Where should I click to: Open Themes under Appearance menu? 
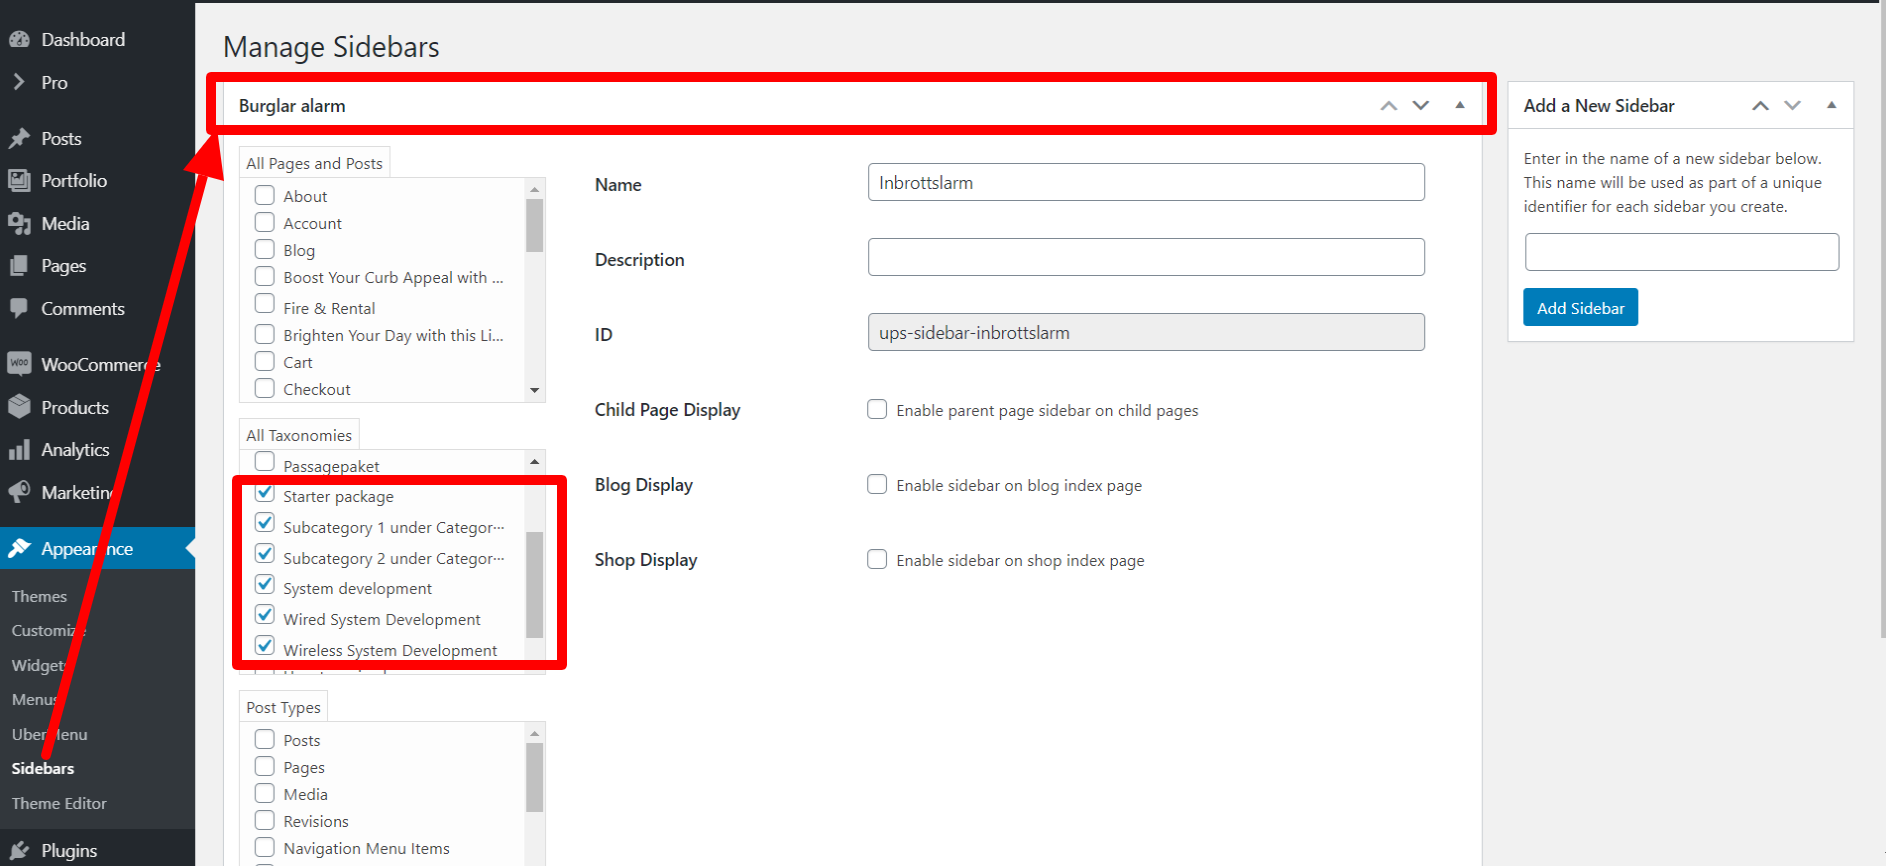[x=39, y=596]
